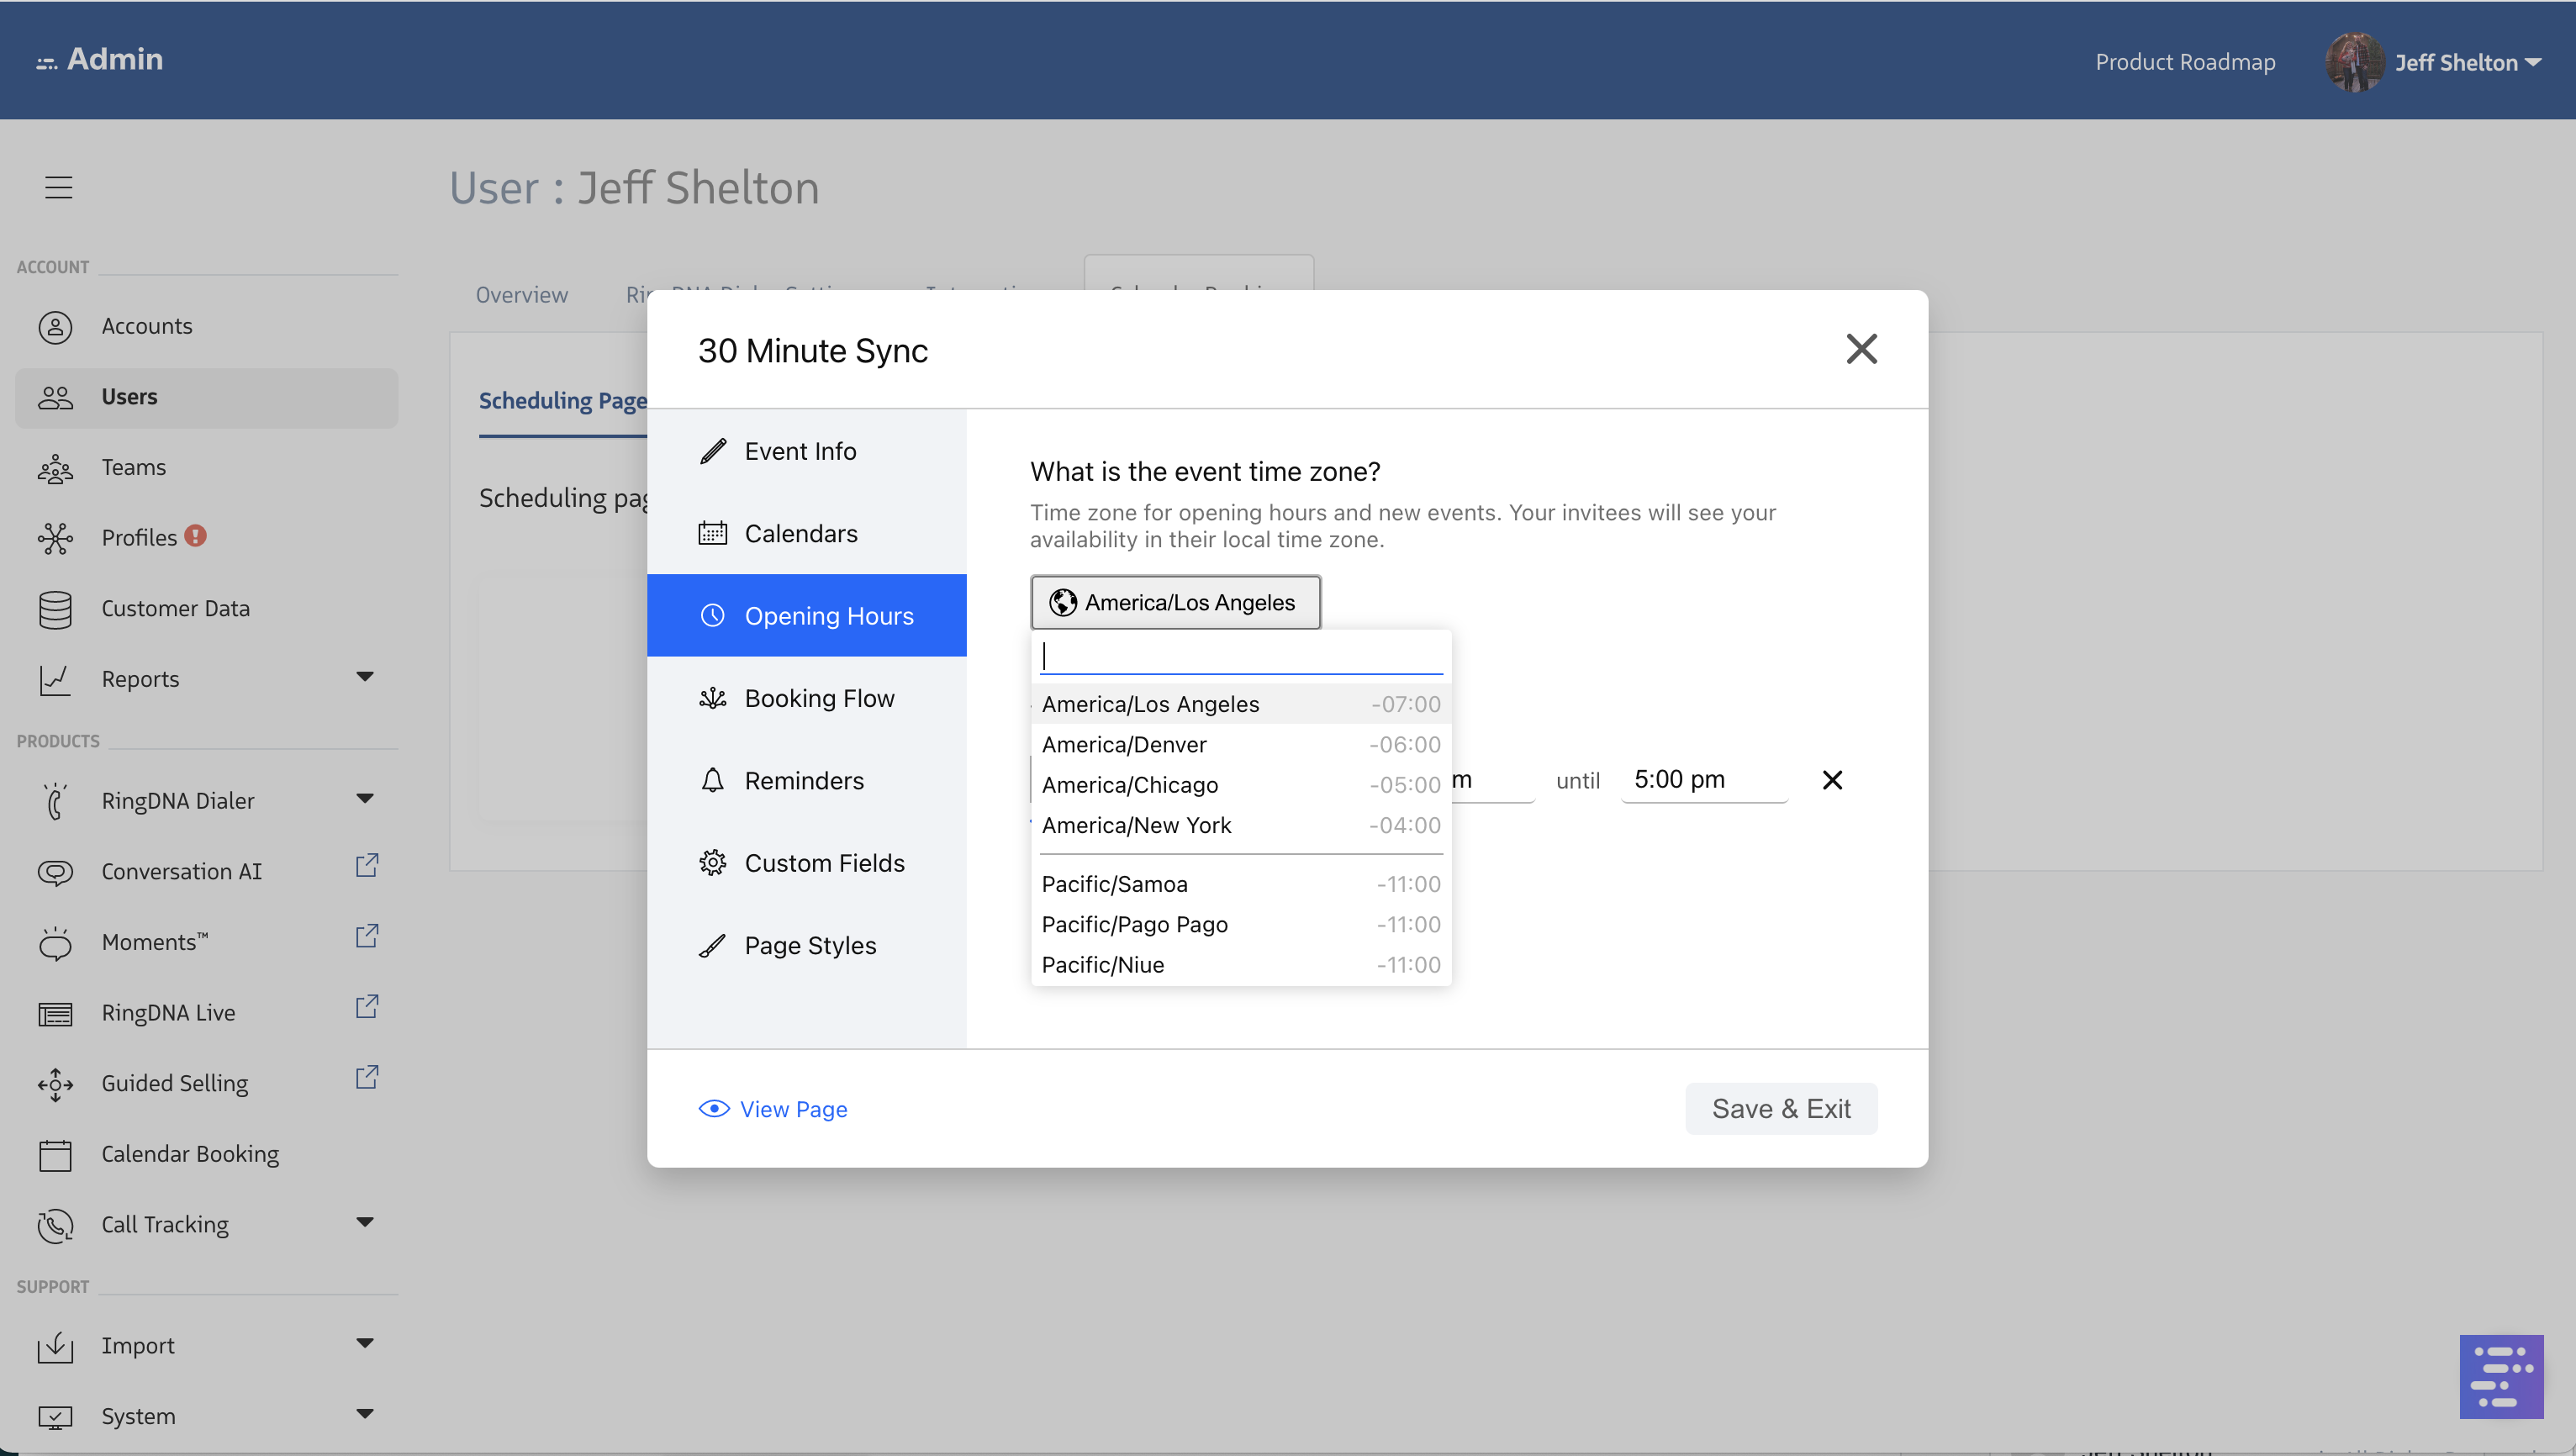Viewport: 2576px width, 1456px height.
Task: Click the Calendar Booking sidebar icon
Action: tap(55, 1154)
